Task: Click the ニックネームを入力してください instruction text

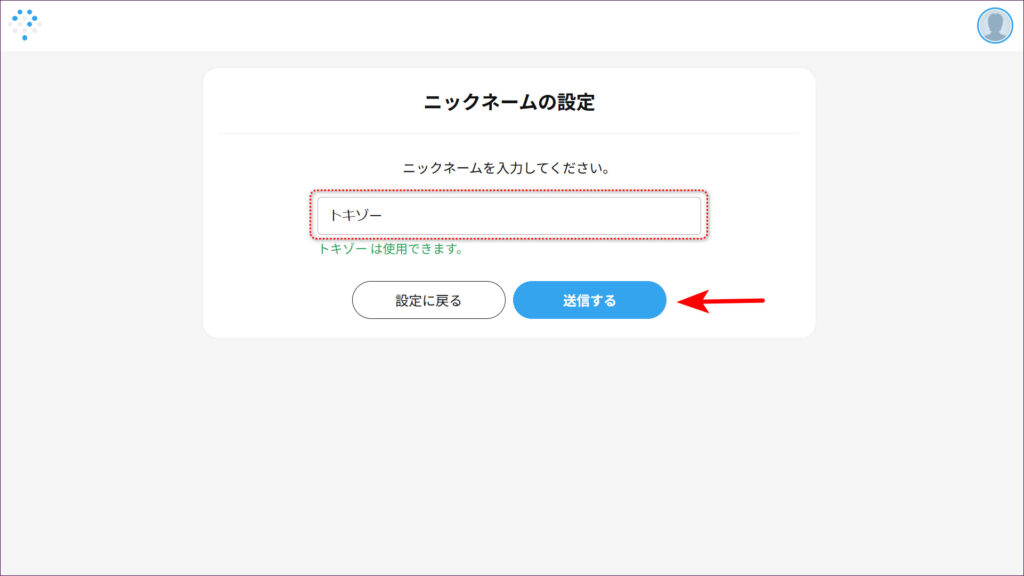Action: point(507,168)
